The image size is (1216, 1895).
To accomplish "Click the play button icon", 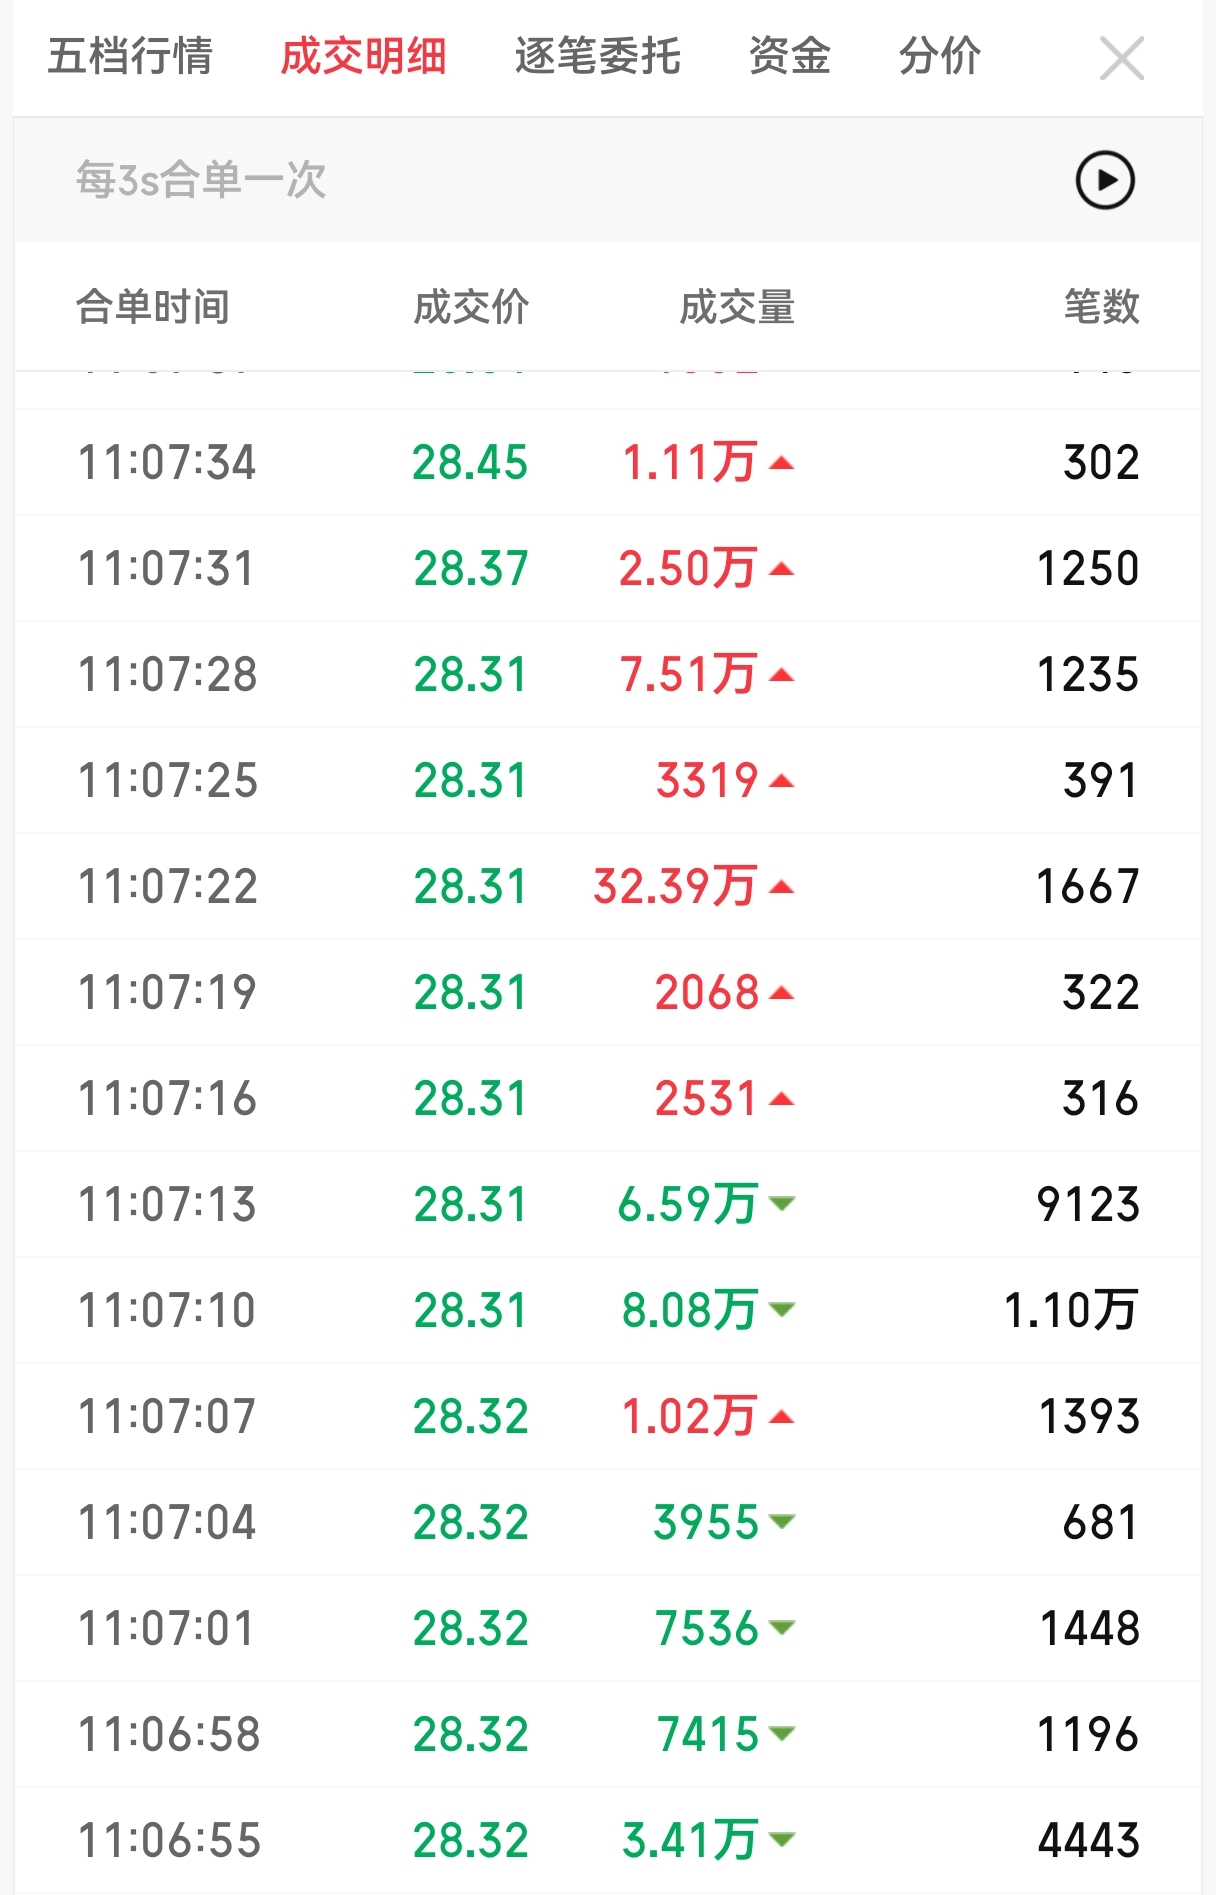I will point(1104,180).
